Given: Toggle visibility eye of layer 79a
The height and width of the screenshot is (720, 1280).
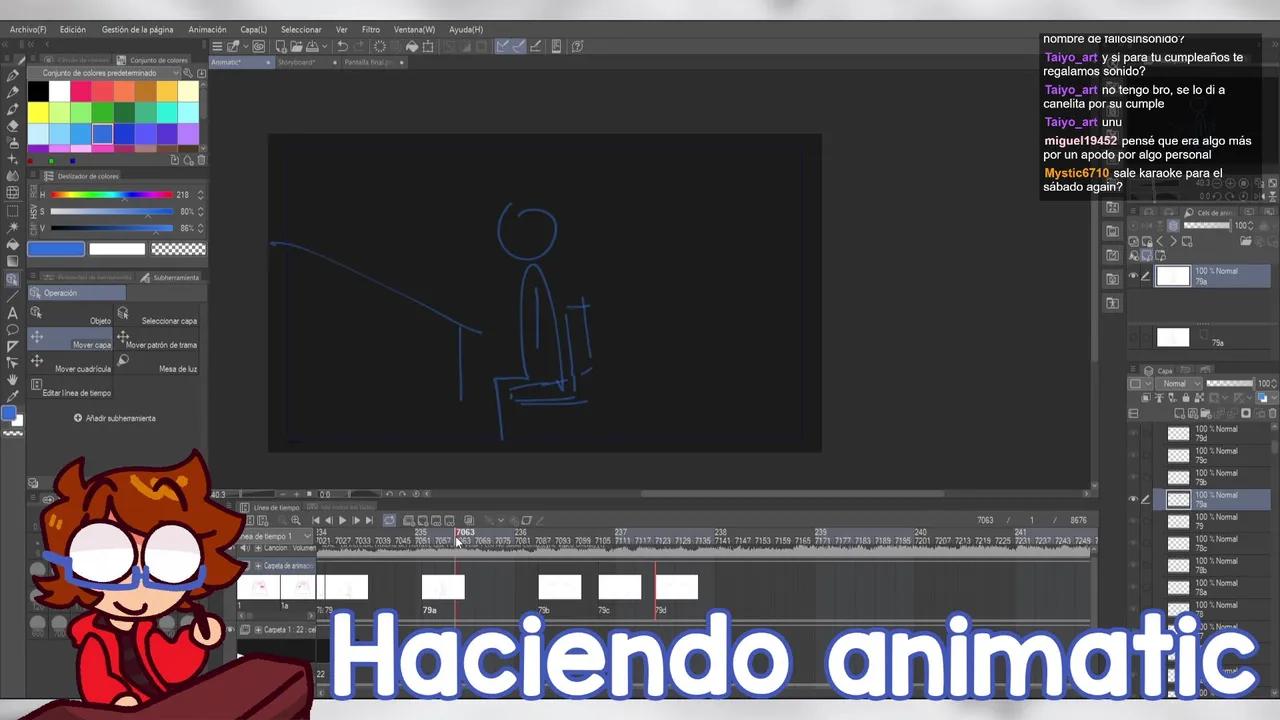Looking at the screenshot, I should click(1133, 499).
